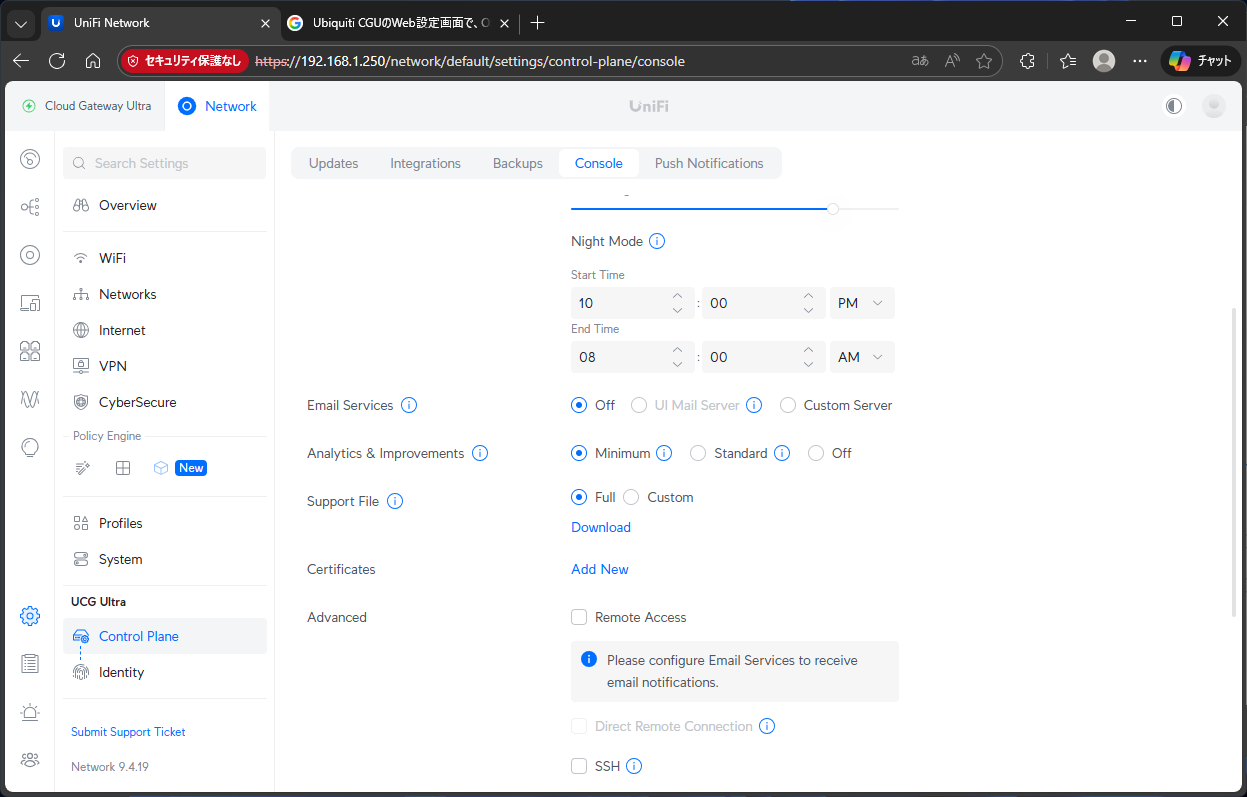Click the Settings gear in left rail
Viewport: 1247px width, 797px height.
pos(30,616)
